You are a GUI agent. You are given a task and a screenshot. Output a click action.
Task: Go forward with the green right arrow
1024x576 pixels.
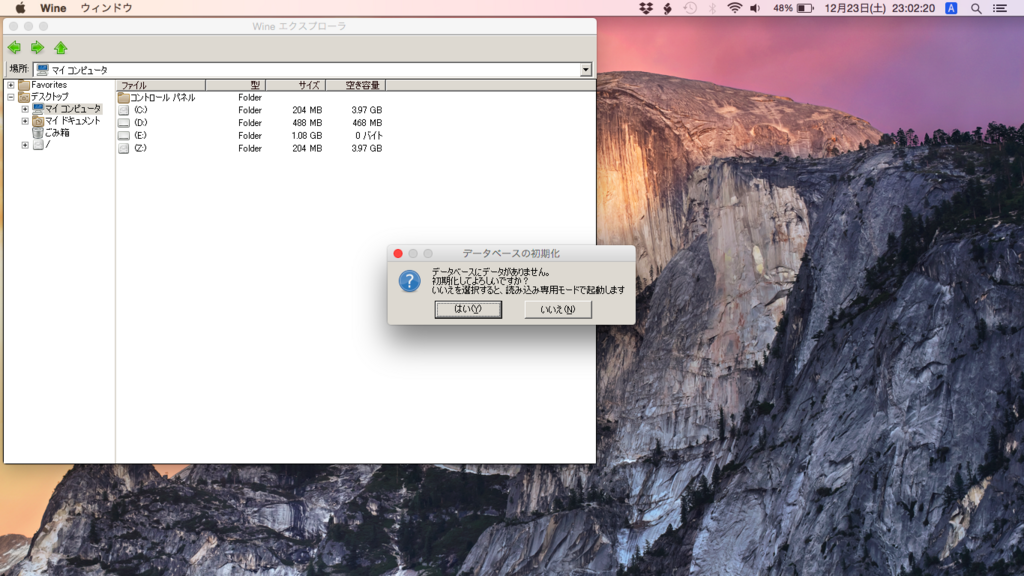point(37,48)
